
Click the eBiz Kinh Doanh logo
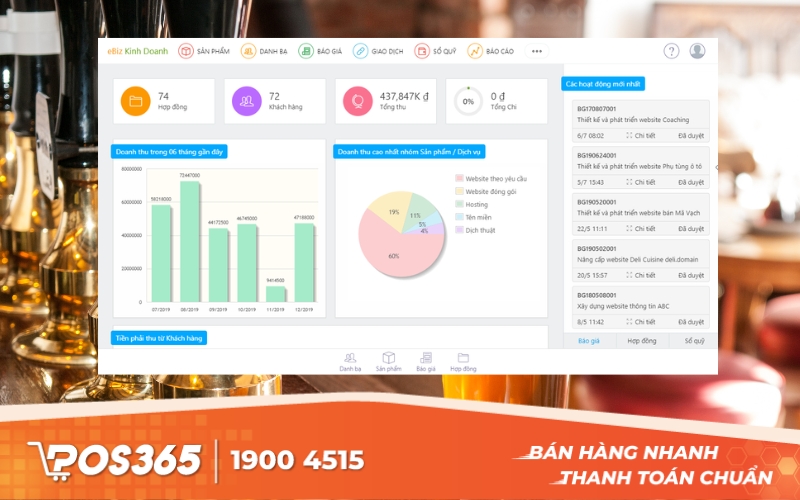[138, 51]
